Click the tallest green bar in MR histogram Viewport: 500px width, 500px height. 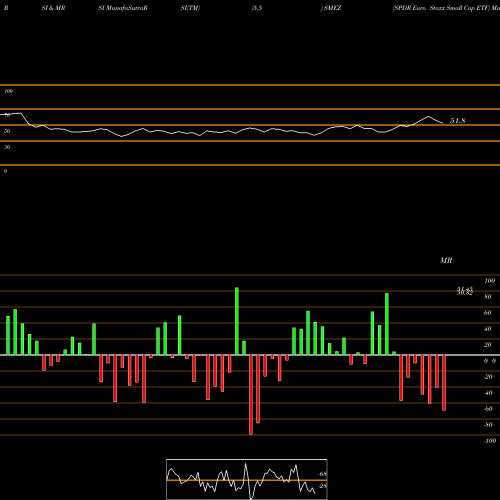237,321
